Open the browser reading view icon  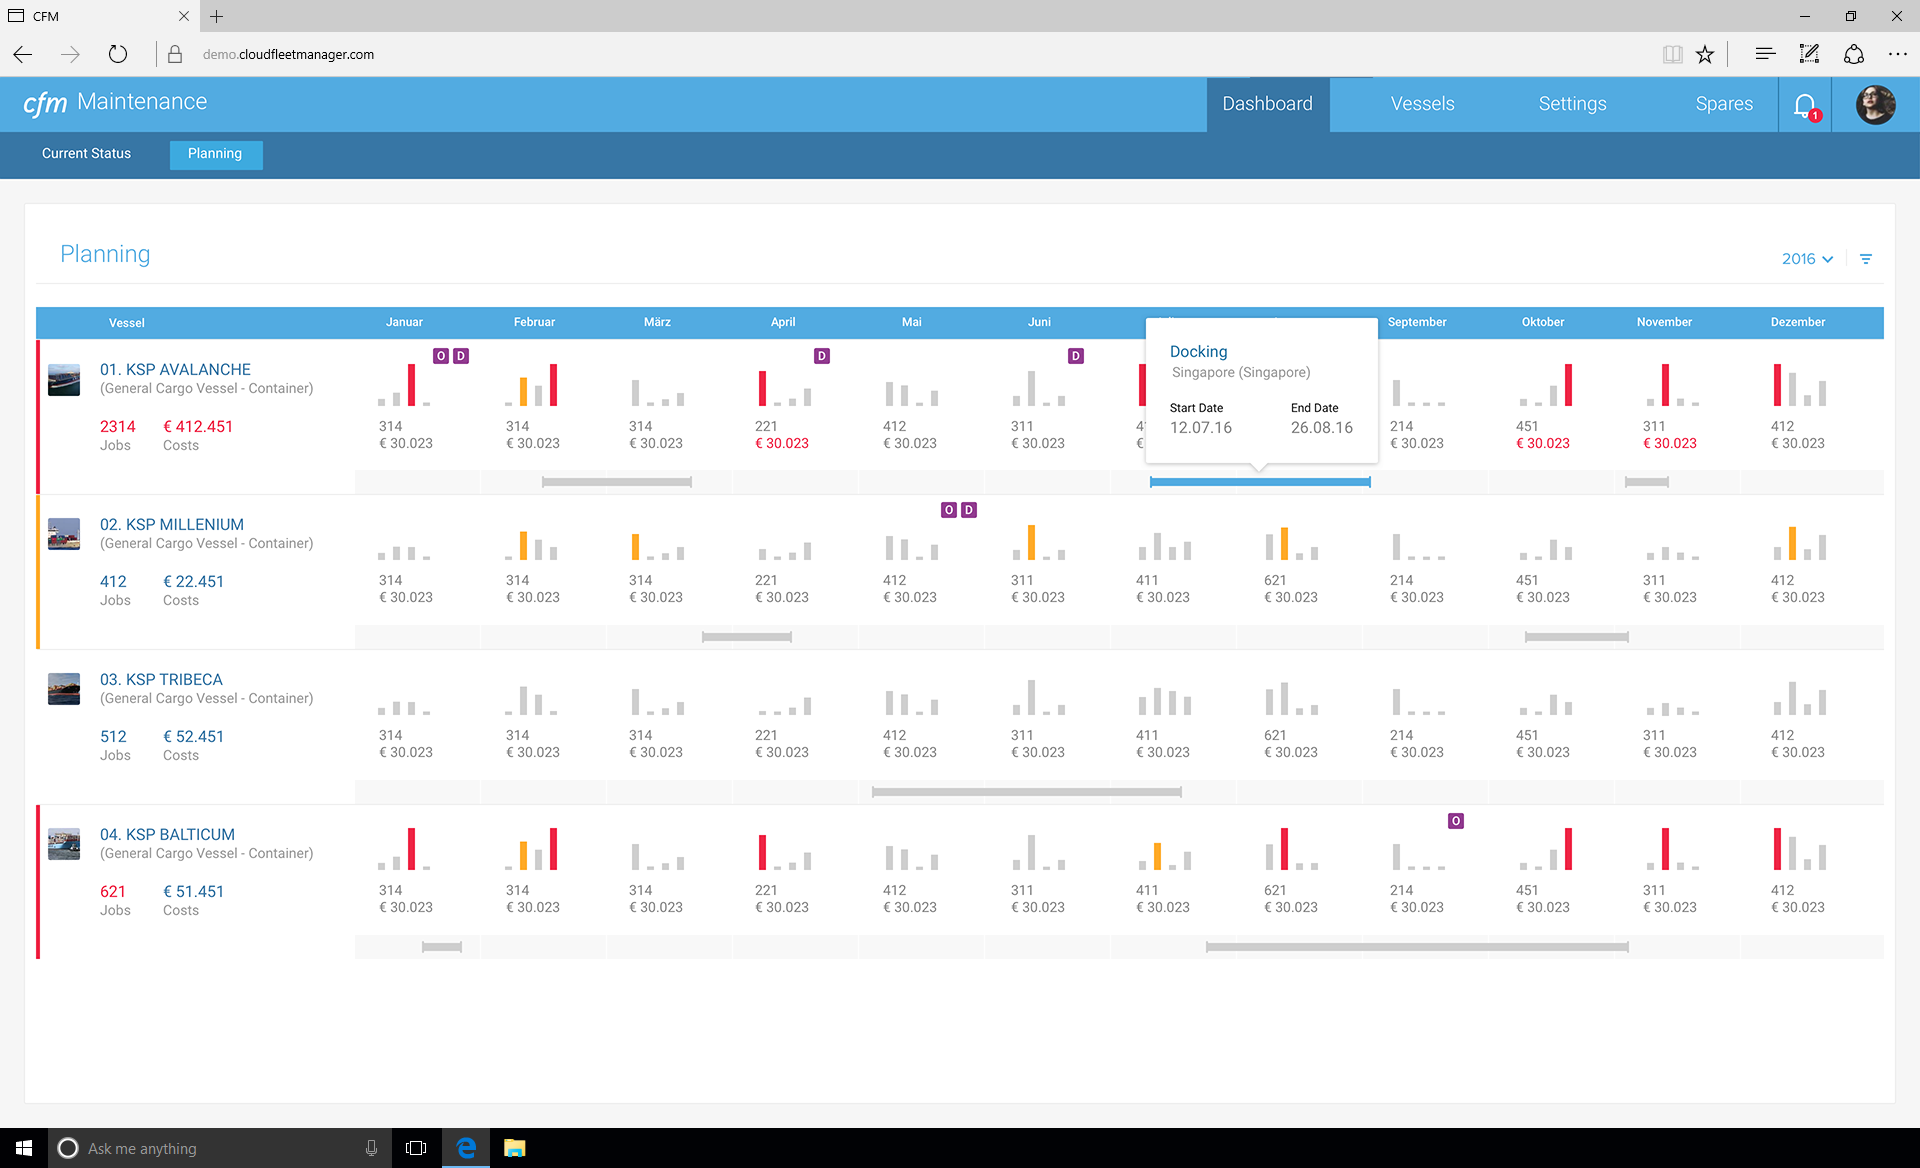coord(1672,55)
